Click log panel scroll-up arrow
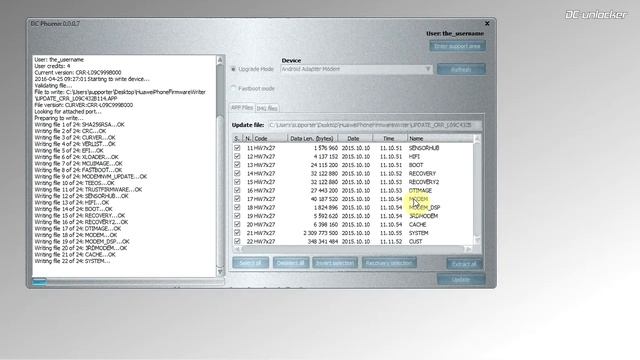640x360 pixels. [220, 60]
